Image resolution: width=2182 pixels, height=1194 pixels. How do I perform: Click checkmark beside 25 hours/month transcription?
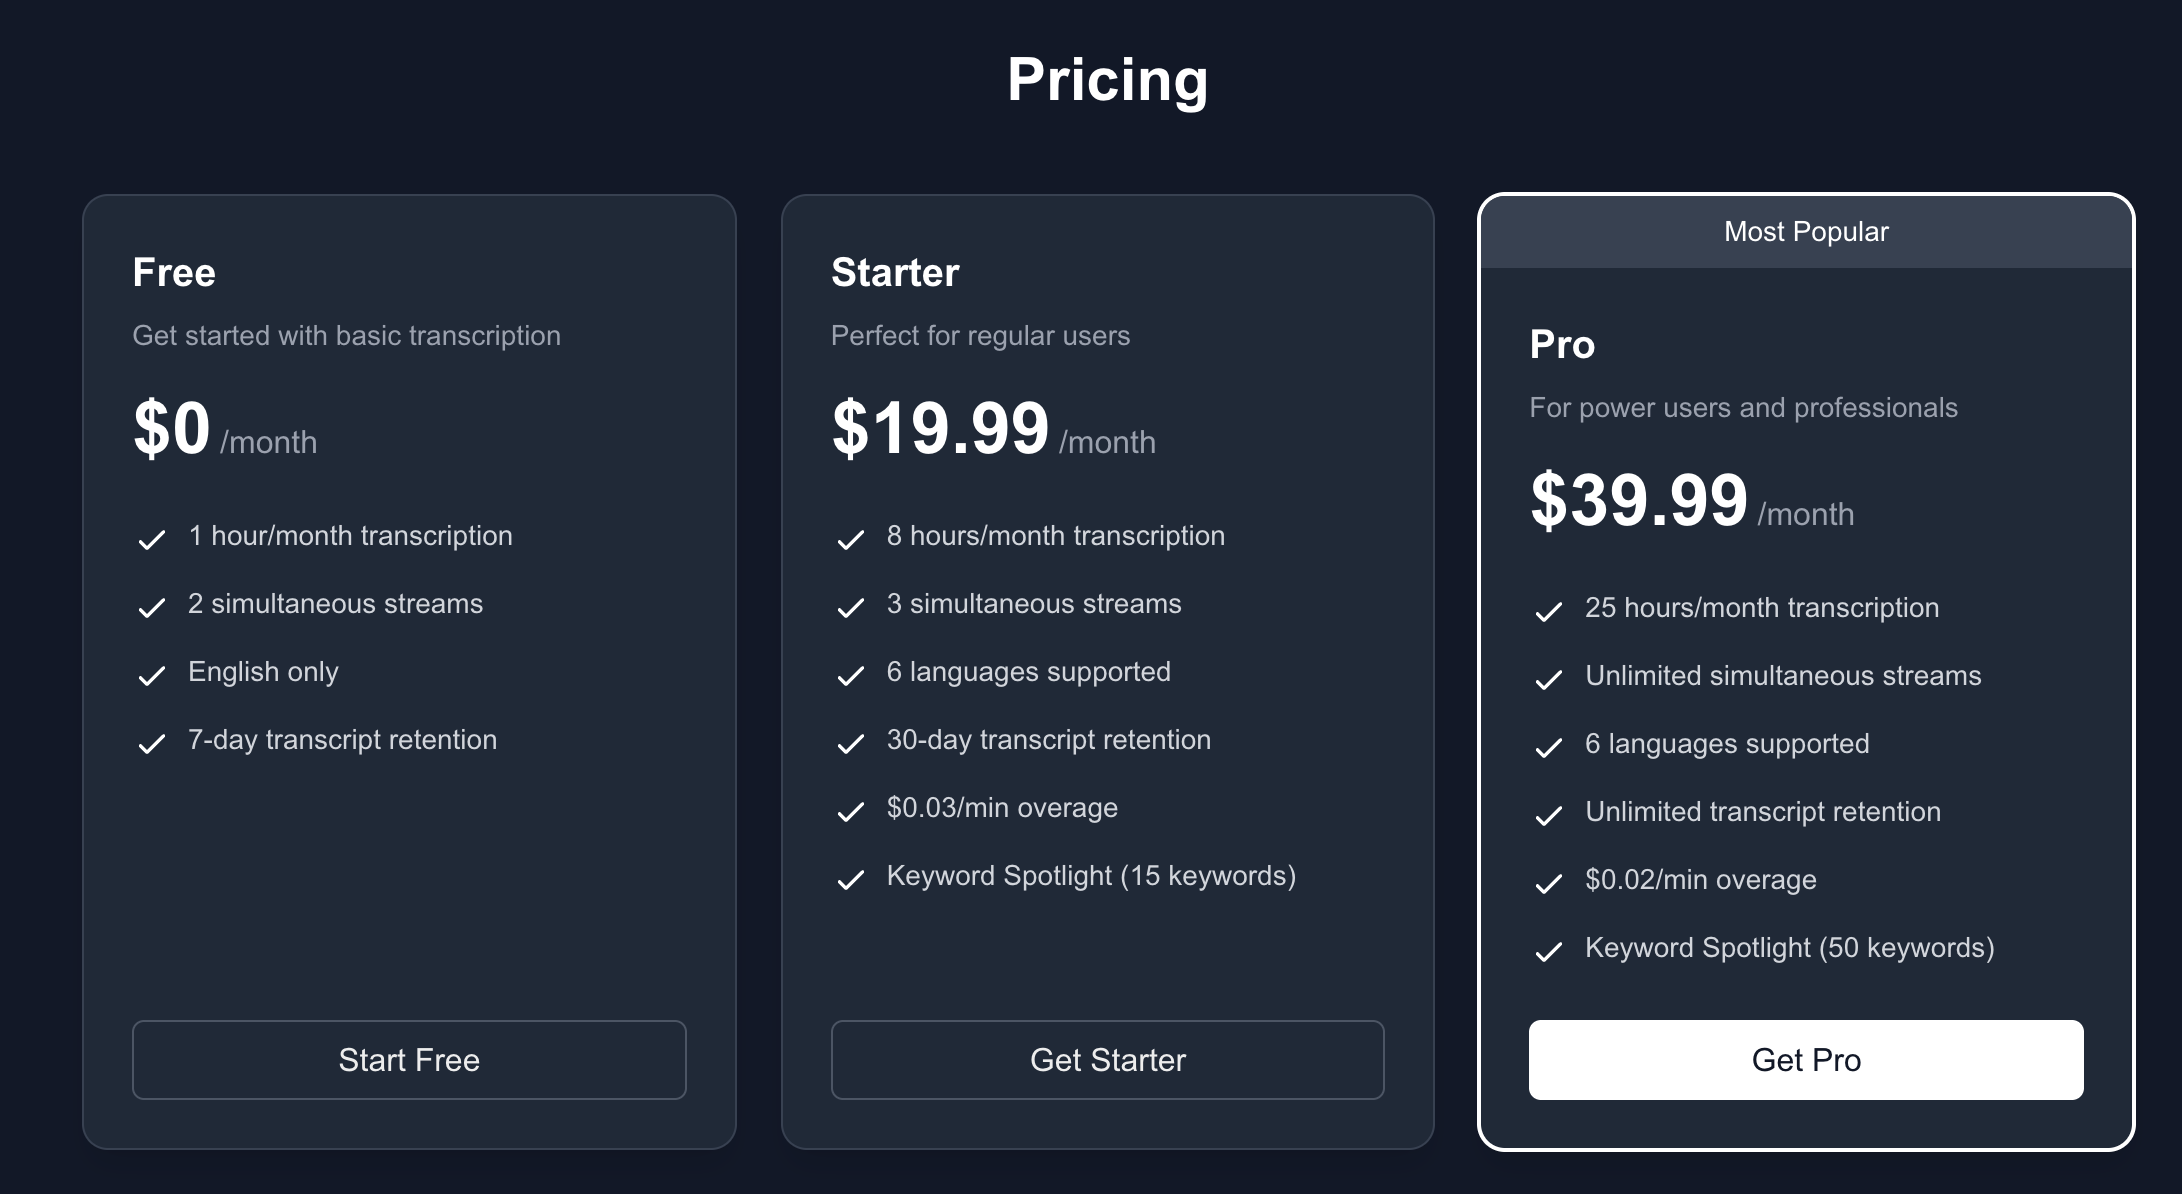click(1548, 612)
